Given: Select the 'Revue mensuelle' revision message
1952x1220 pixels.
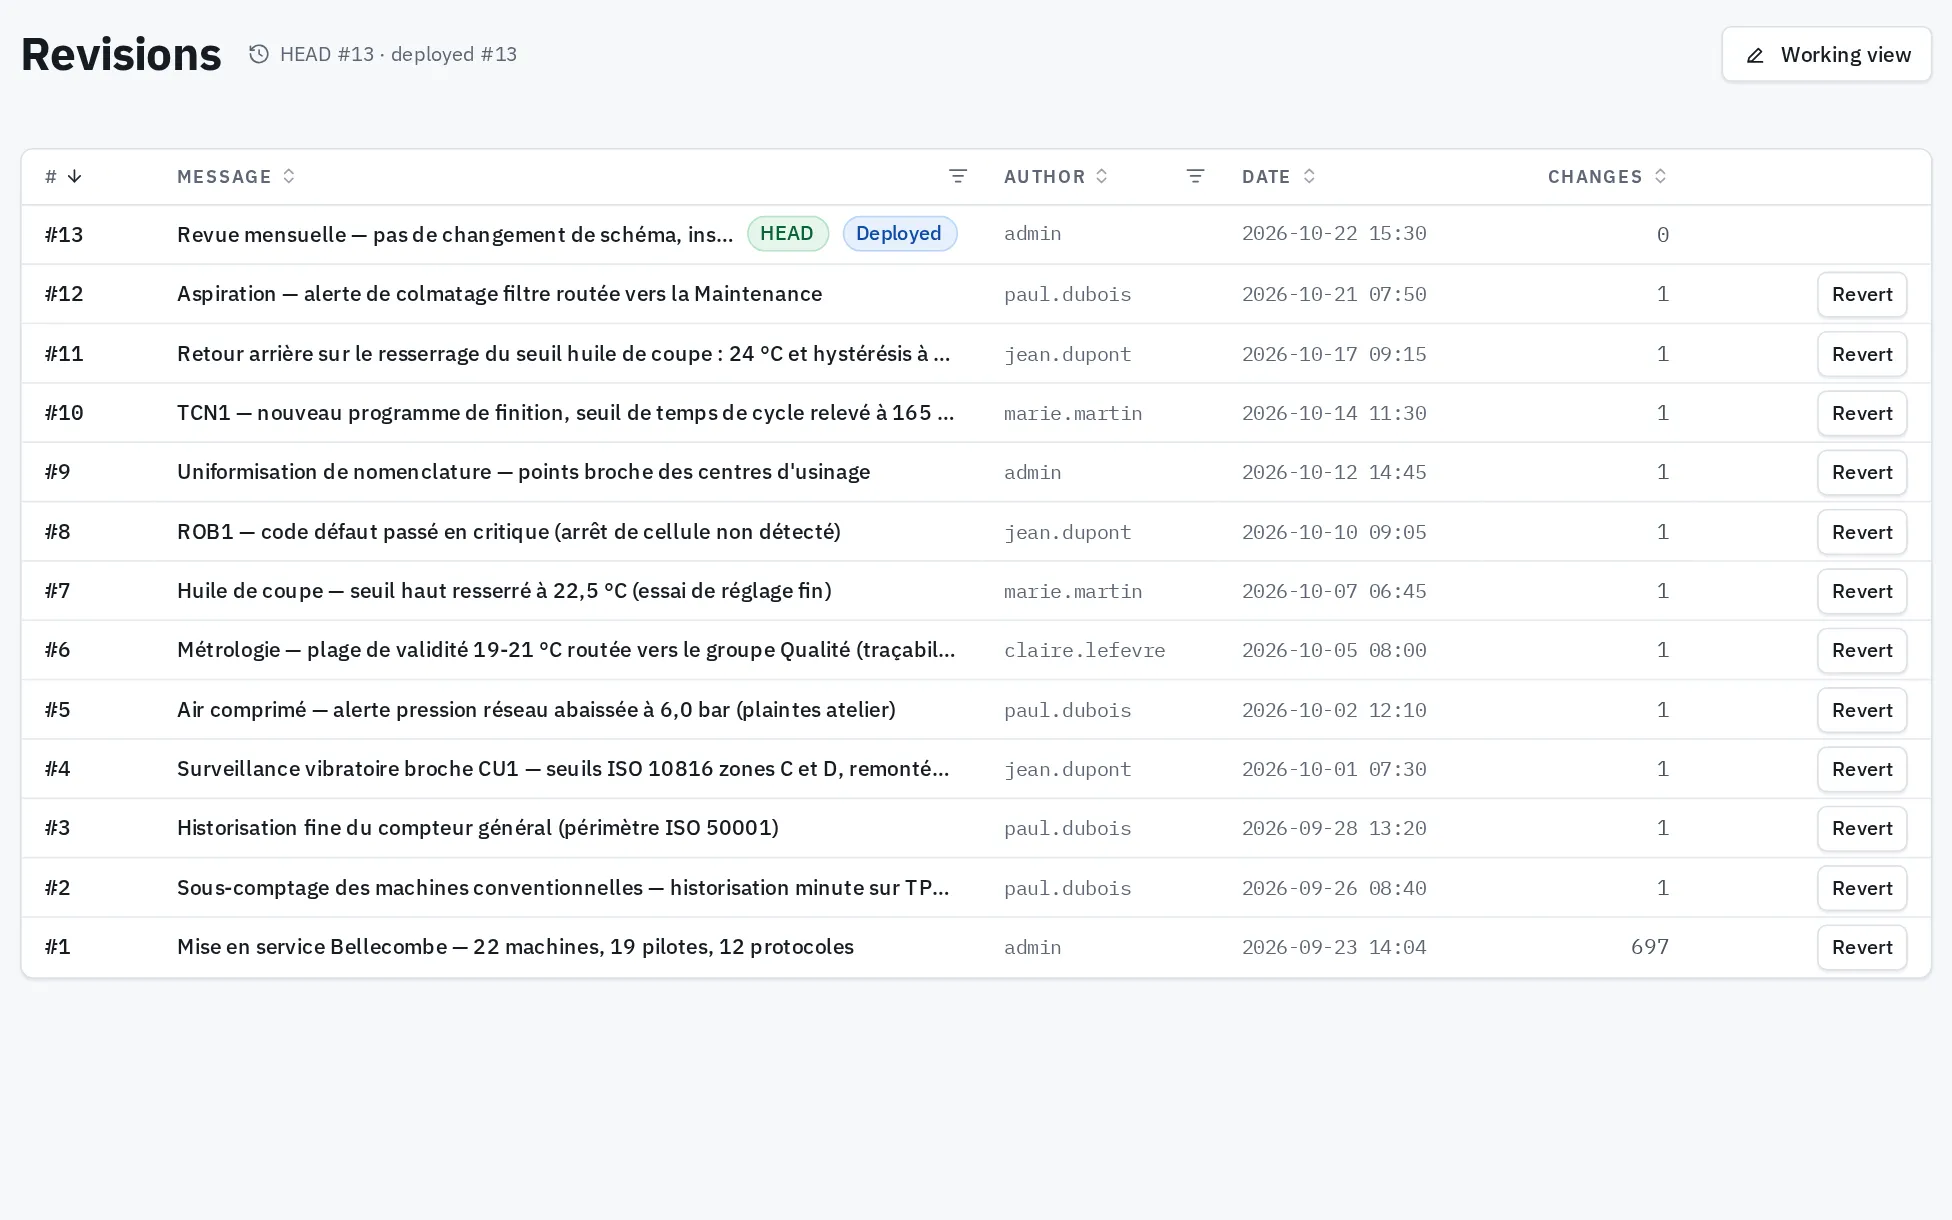Looking at the screenshot, I should pos(455,235).
